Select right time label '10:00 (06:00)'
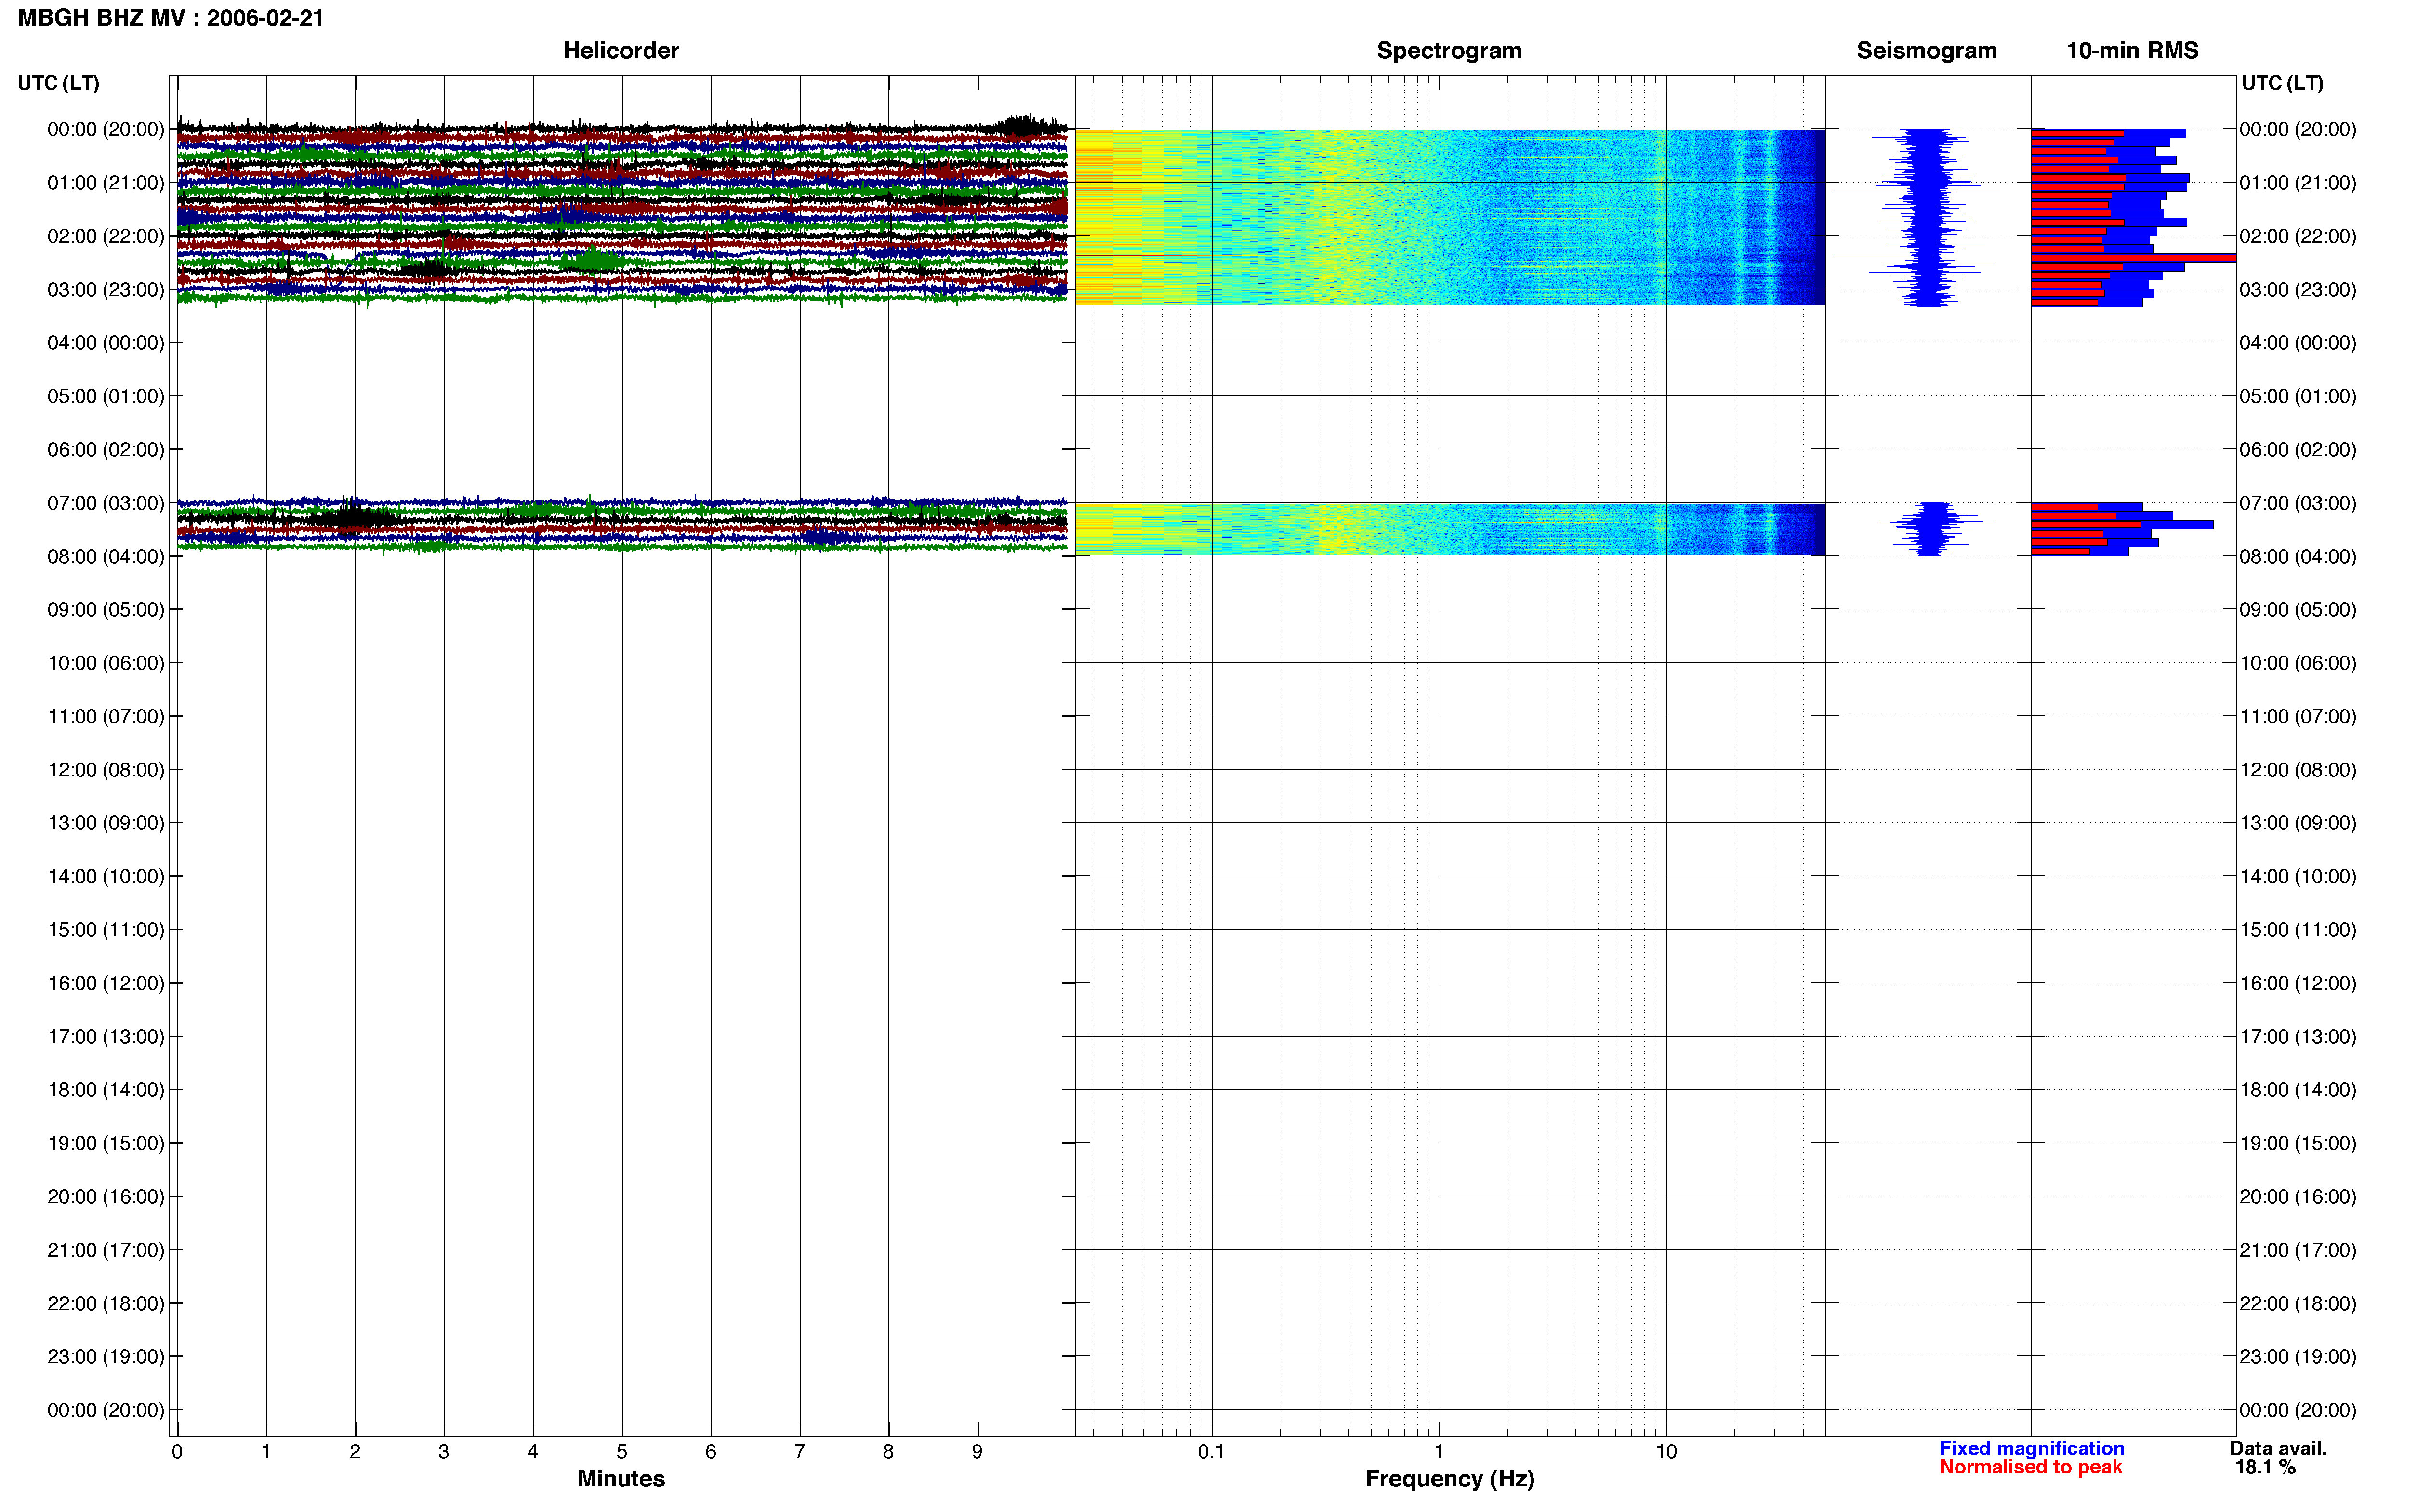This screenshot has height=1512, width=2418. pos(2298,663)
